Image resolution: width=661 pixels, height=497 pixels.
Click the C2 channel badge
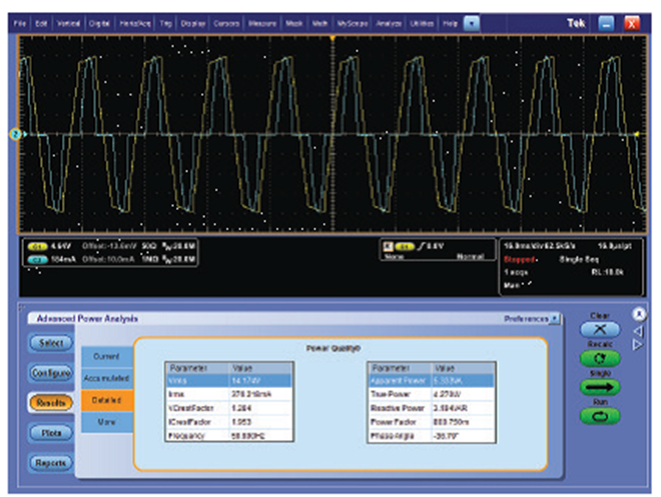(37, 258)
